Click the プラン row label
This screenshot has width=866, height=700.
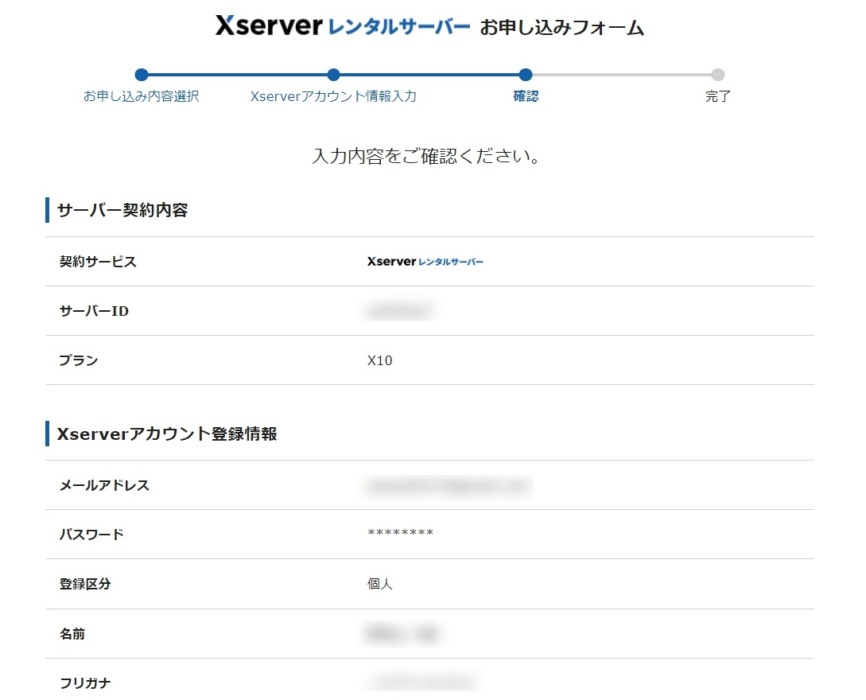tap(78, 360)
